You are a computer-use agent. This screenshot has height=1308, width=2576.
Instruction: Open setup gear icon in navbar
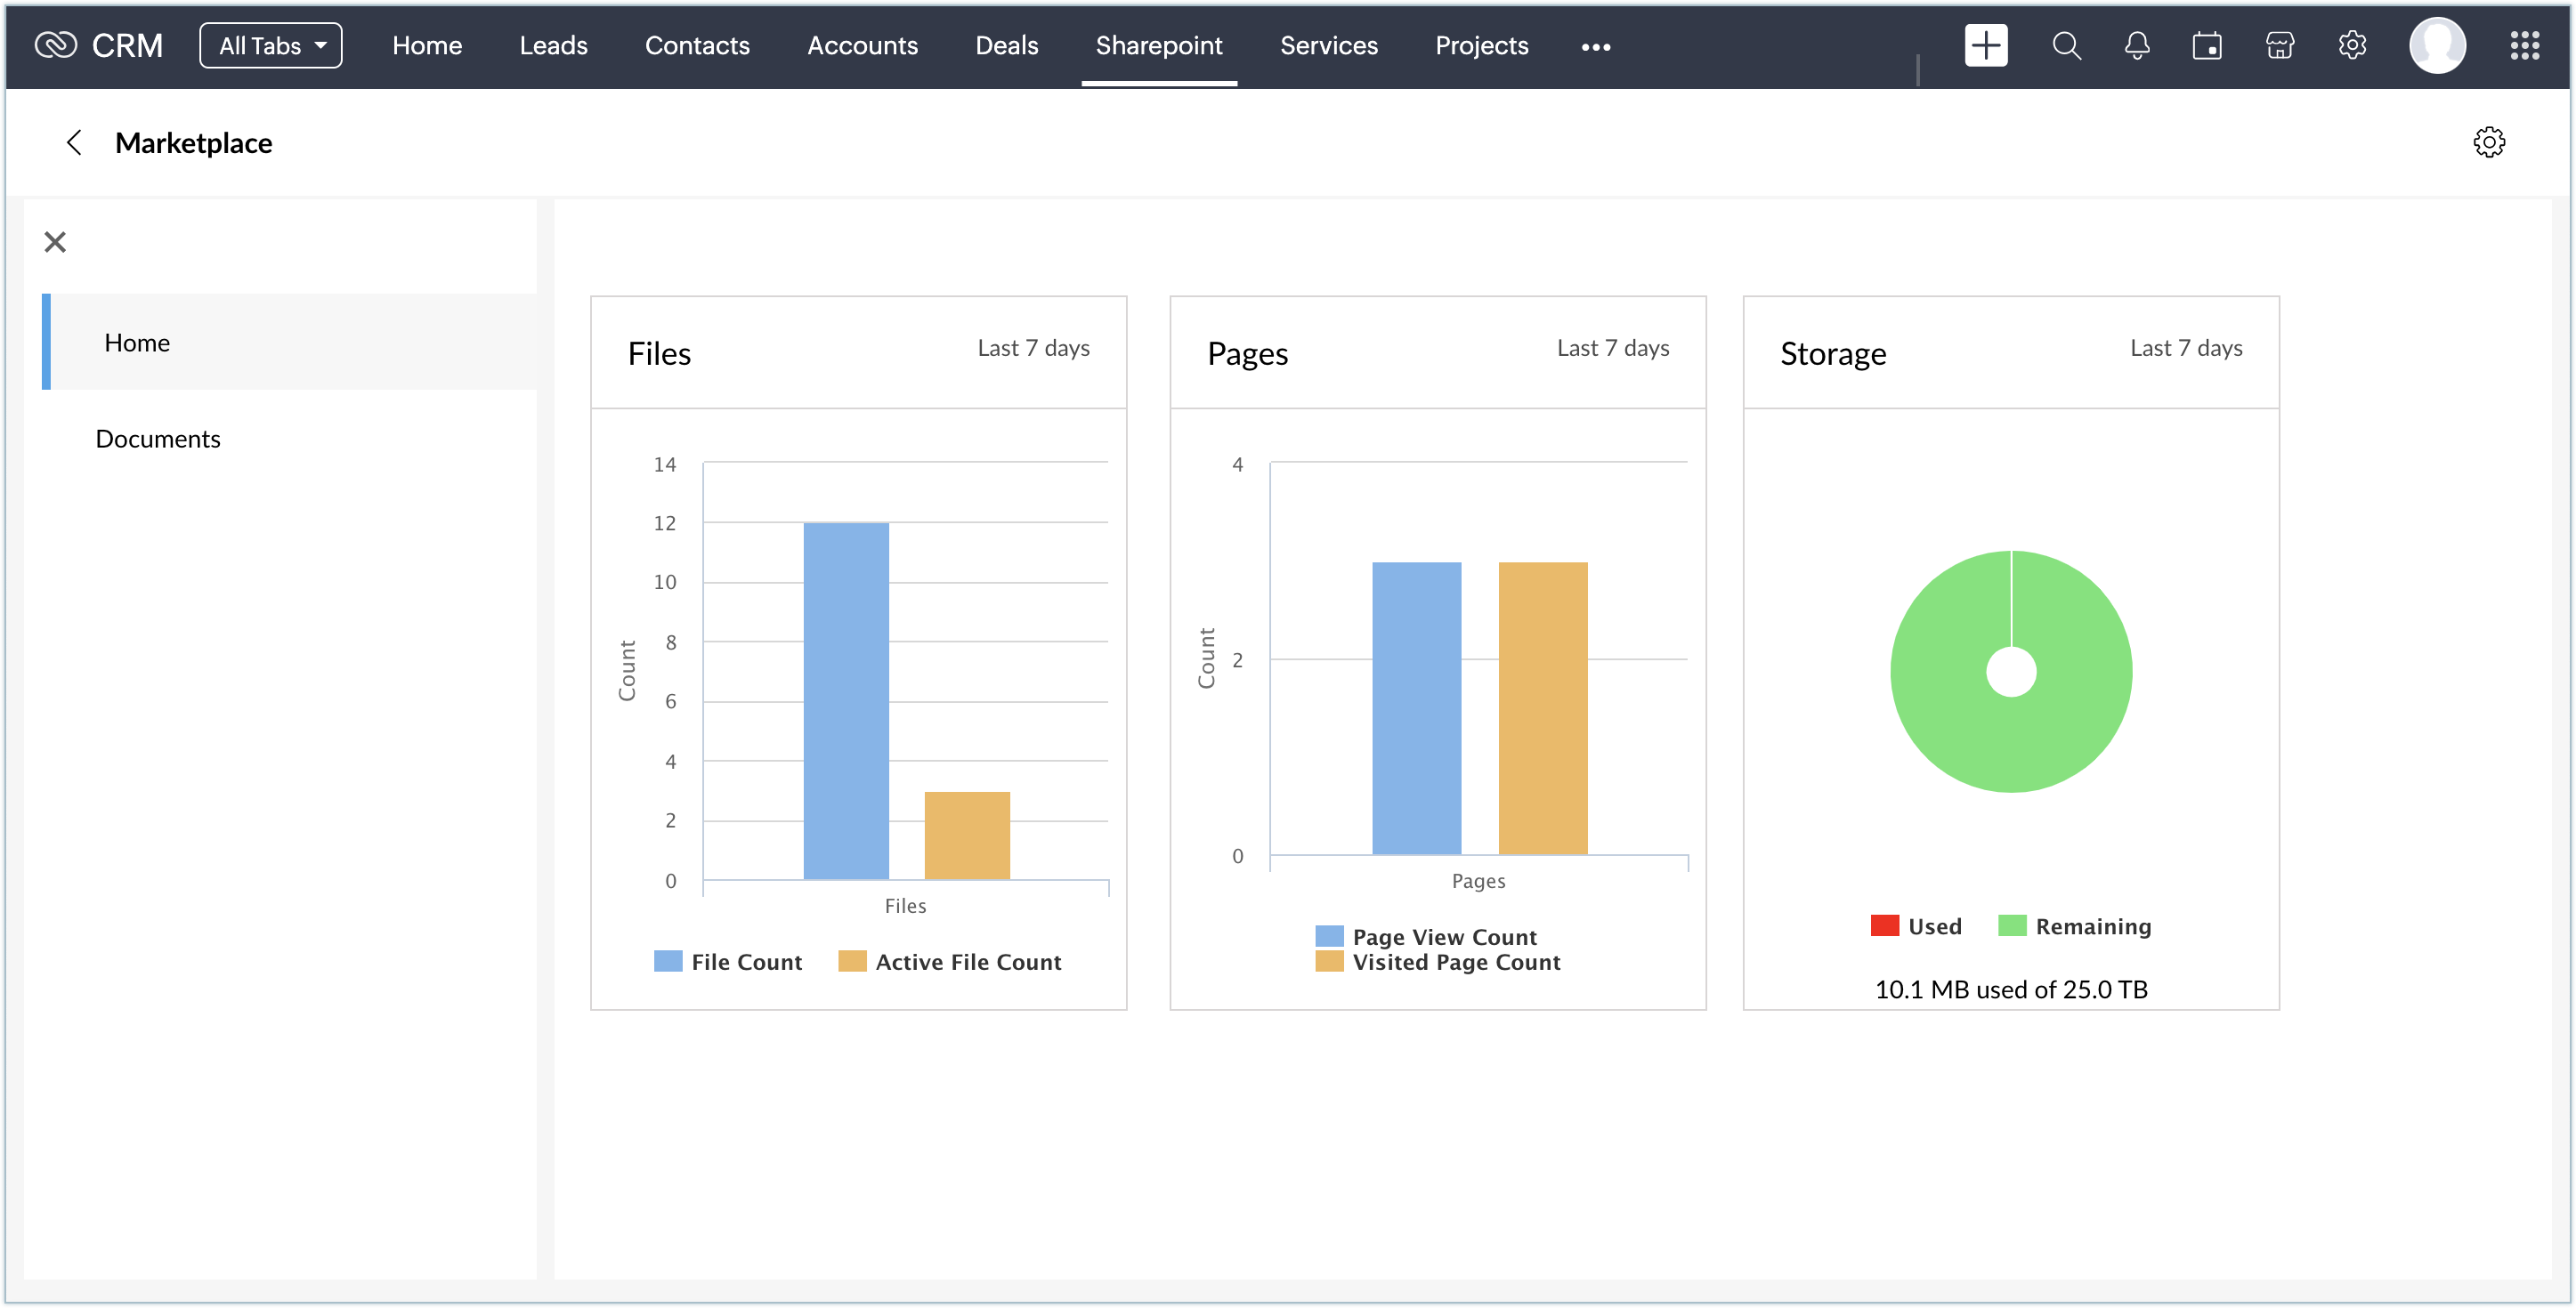[2352, 46]
